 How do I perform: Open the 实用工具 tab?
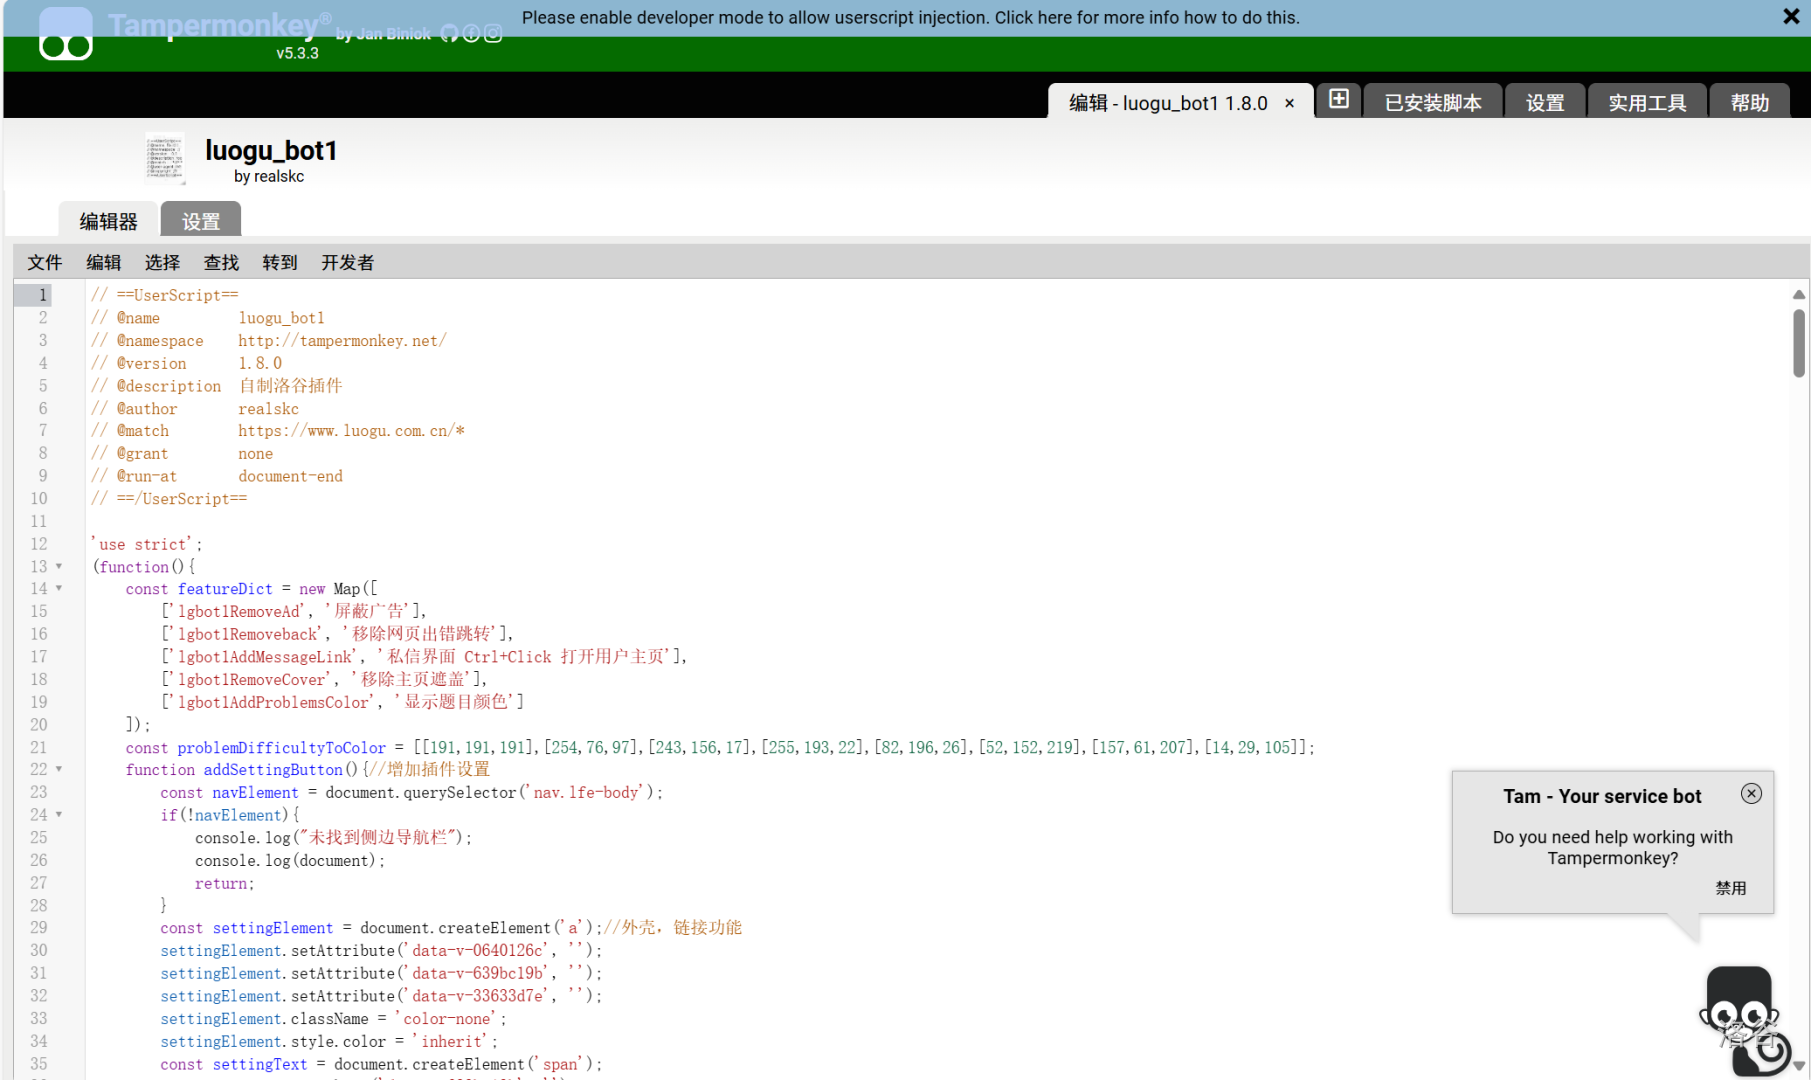coord(1647,102)
